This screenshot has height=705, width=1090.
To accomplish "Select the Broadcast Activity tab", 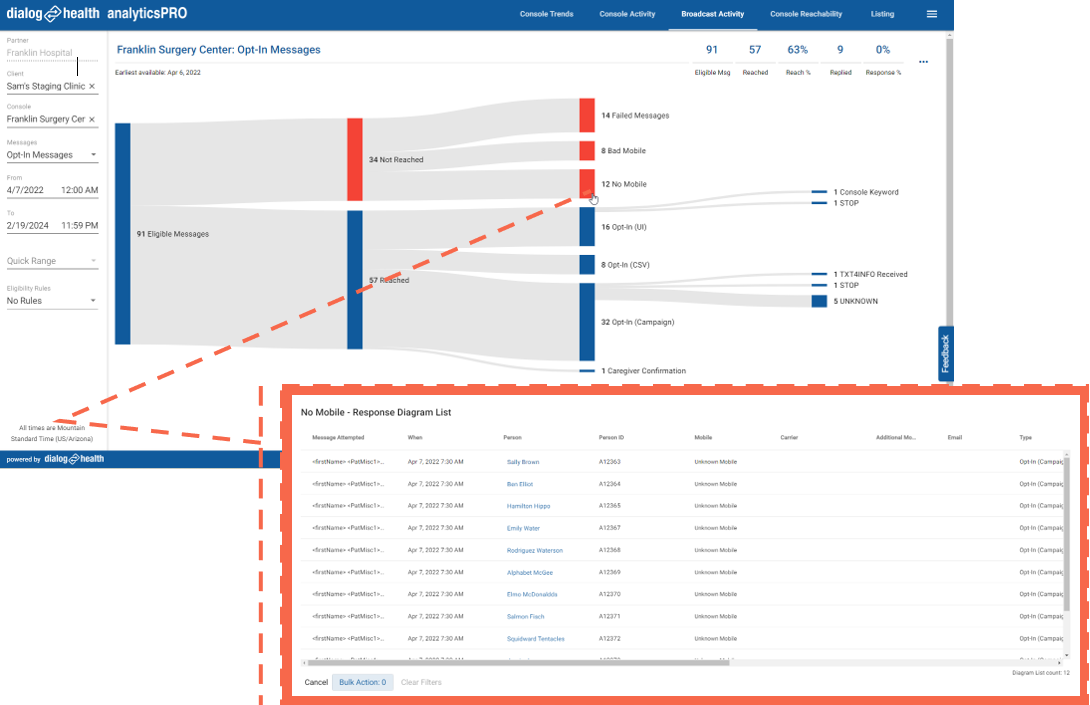I will (x=713, y=14).
